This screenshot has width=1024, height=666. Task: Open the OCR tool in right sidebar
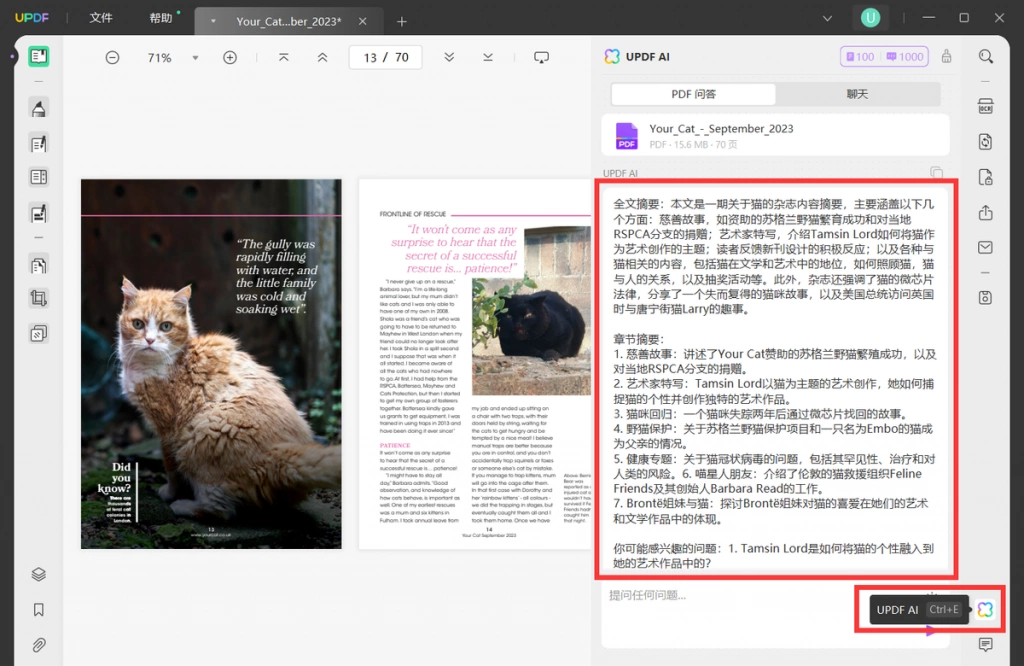(985, 106)
